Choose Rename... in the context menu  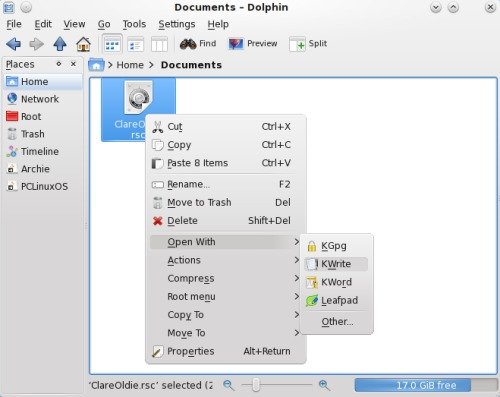pos(226,184)
